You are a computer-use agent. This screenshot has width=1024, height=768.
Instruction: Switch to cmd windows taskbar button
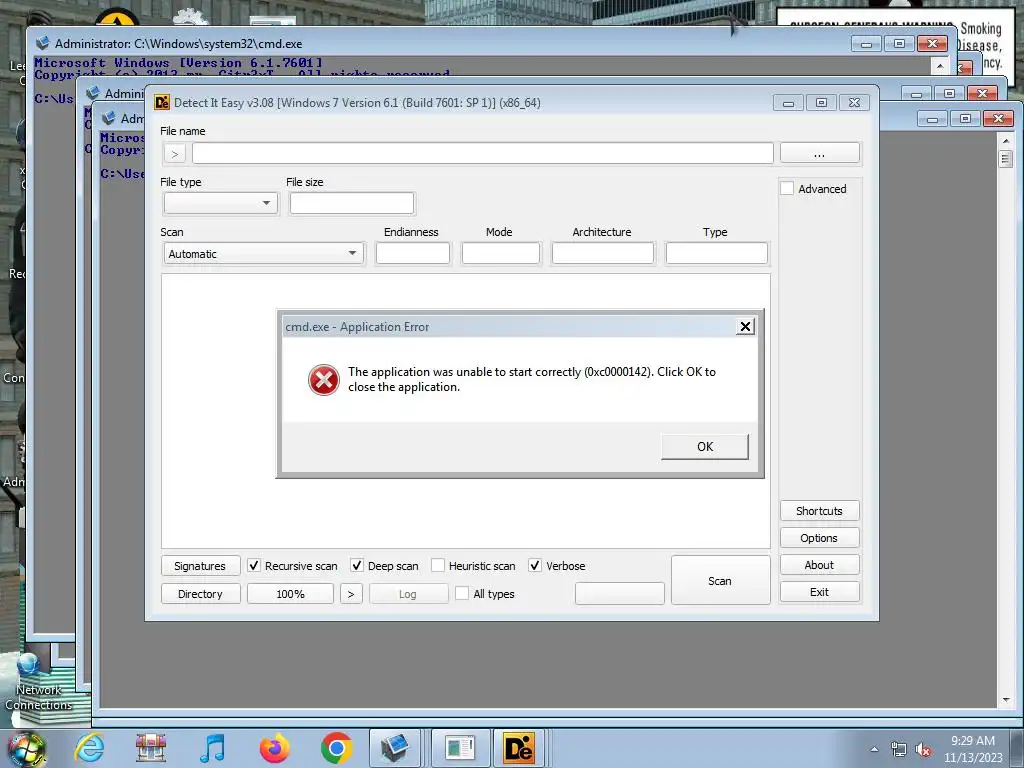(x=394, y=748)
